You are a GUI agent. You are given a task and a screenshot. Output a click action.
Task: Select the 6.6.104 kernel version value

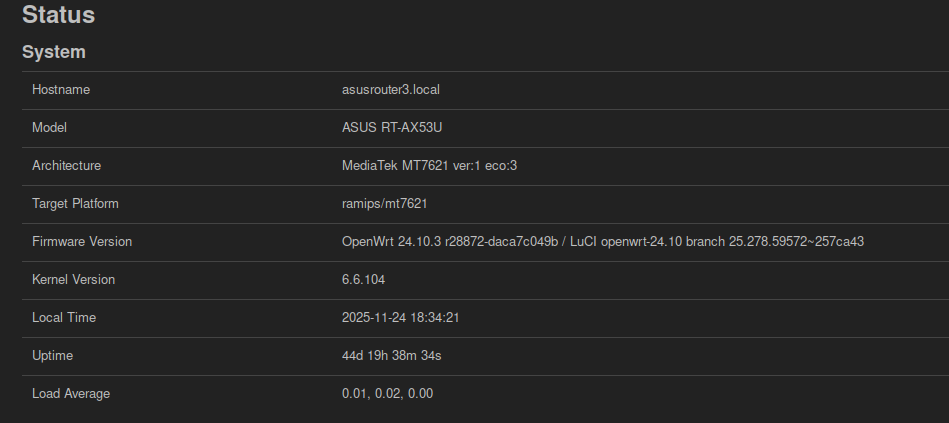point(363,280)
